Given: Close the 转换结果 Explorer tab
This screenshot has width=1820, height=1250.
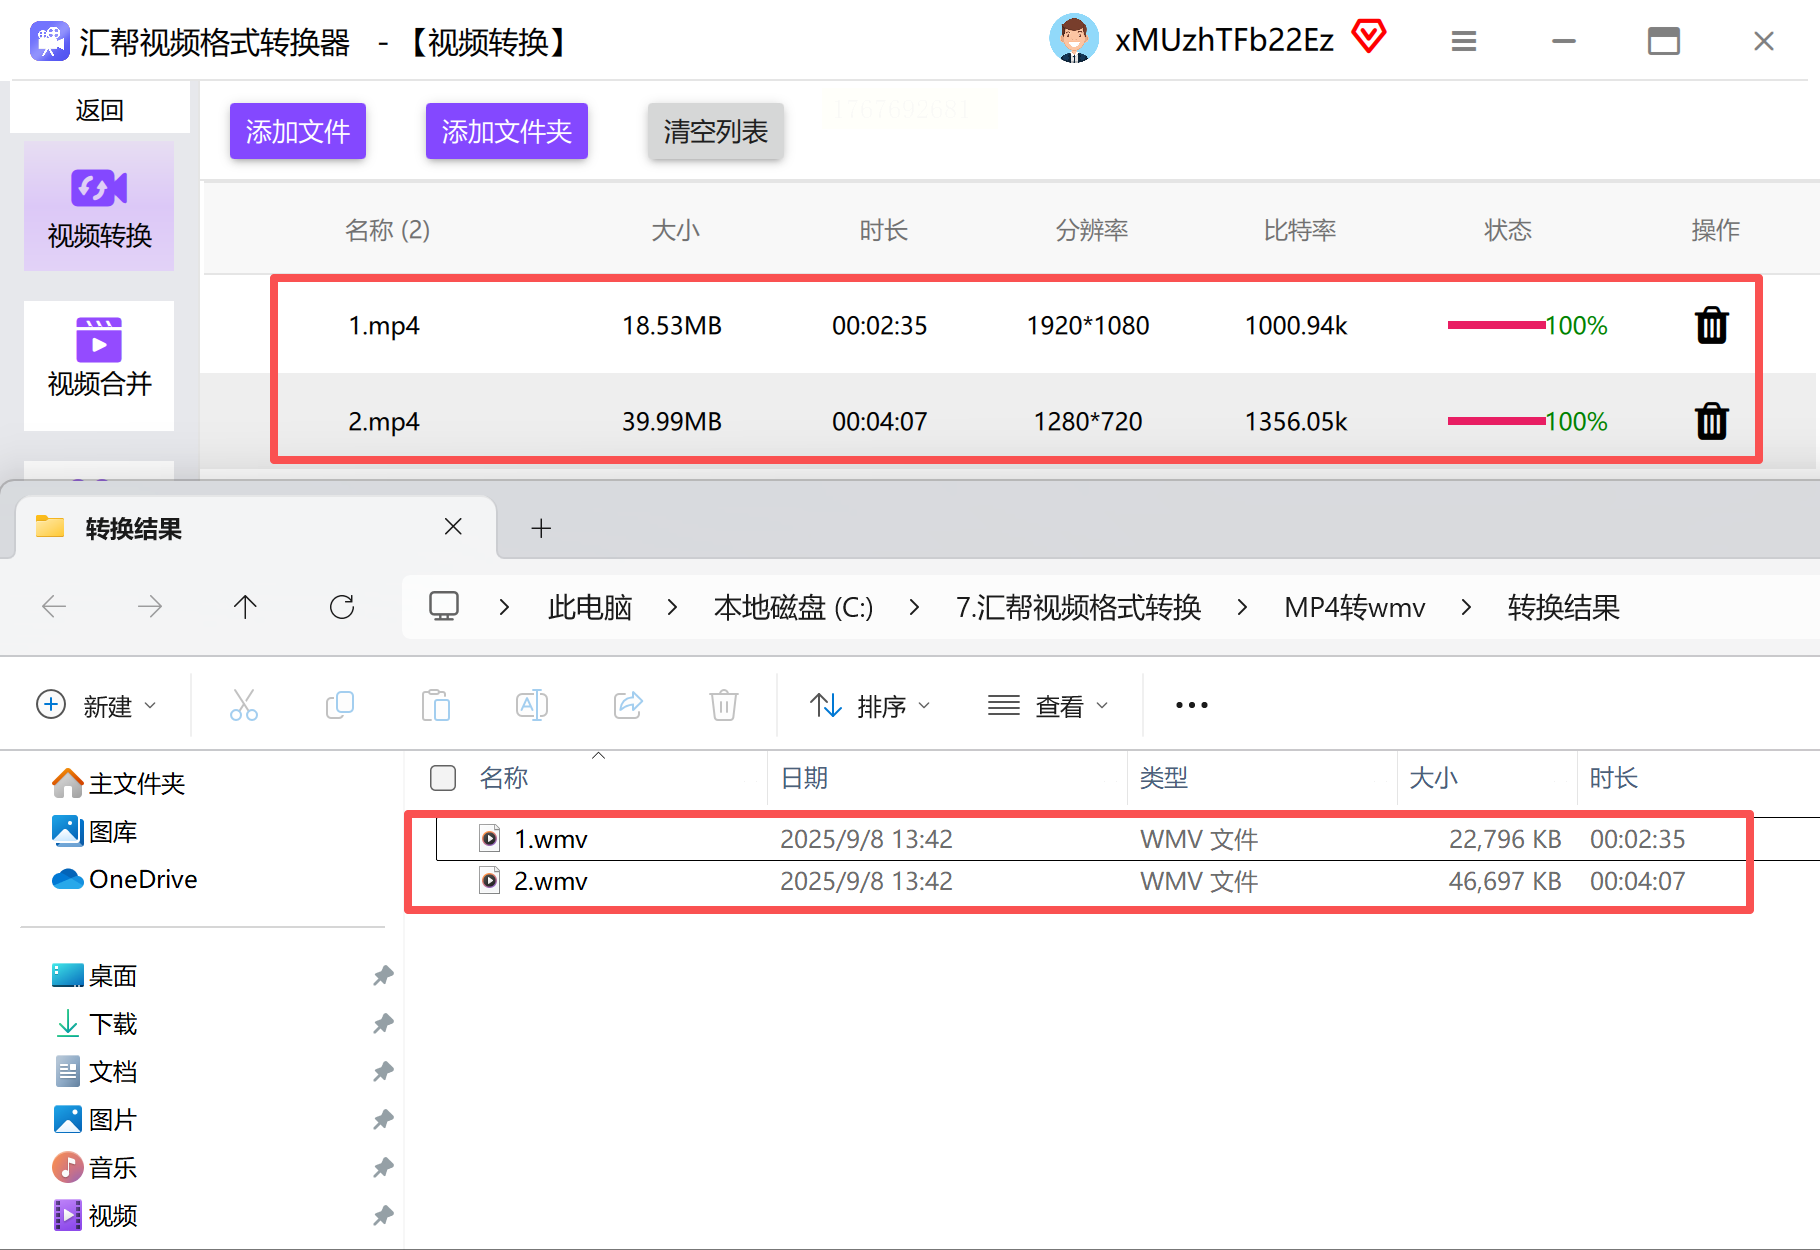Looking at the screenshot, I should click(453, 526).
